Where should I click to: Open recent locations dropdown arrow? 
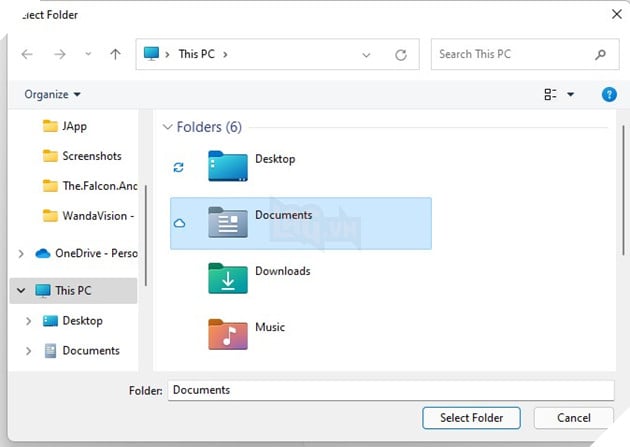coord(88,54)
